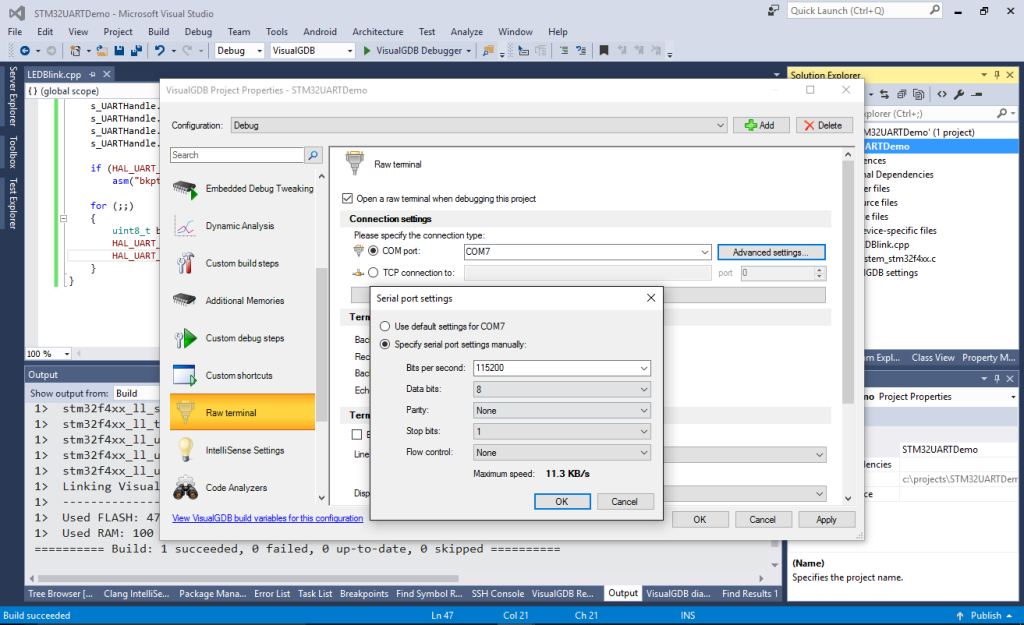Expand the Bits per second dropdown
The height and width of the screenshot is (625, 1024).
coord(644,368)
